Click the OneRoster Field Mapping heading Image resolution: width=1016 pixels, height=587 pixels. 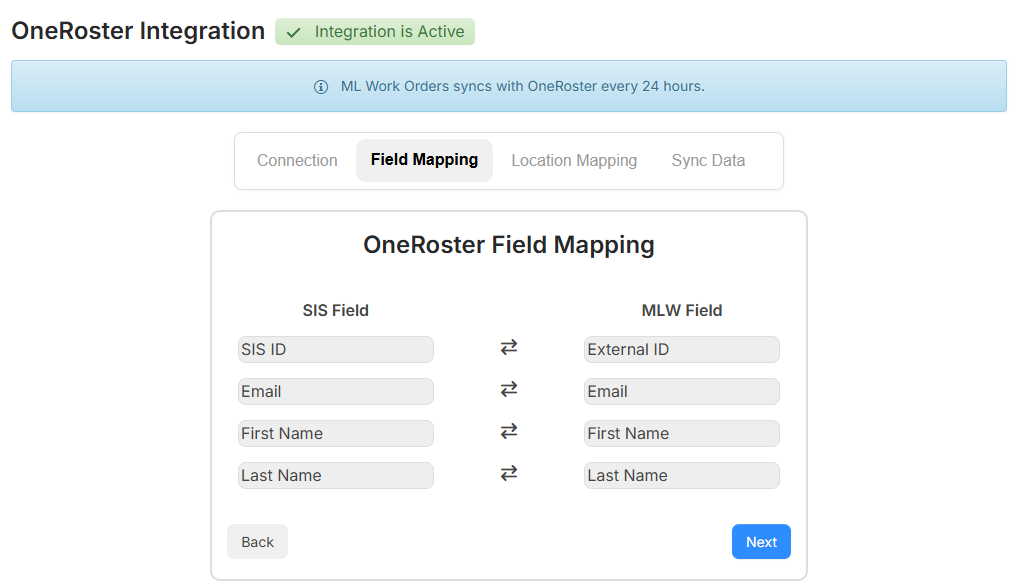click(509, 245)
